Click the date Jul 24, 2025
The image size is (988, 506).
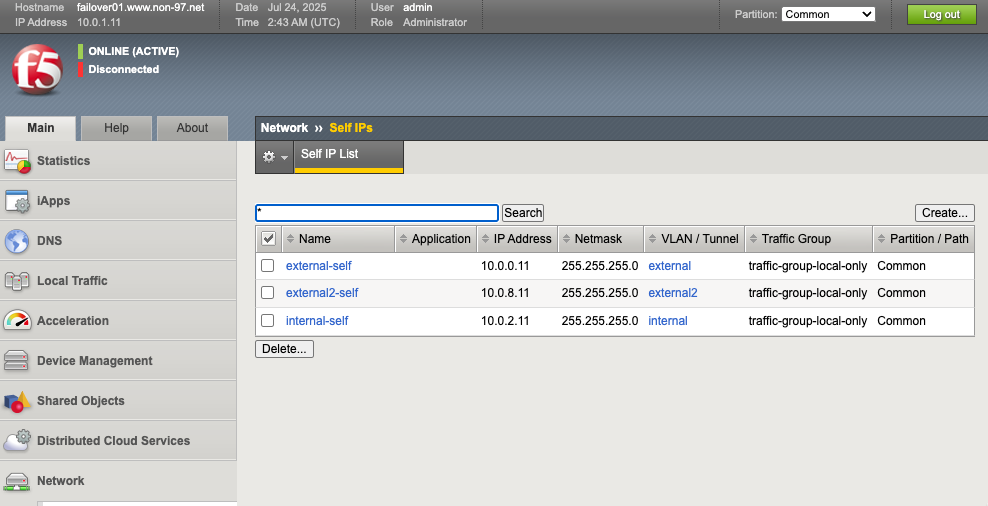(x=297, y=8)
